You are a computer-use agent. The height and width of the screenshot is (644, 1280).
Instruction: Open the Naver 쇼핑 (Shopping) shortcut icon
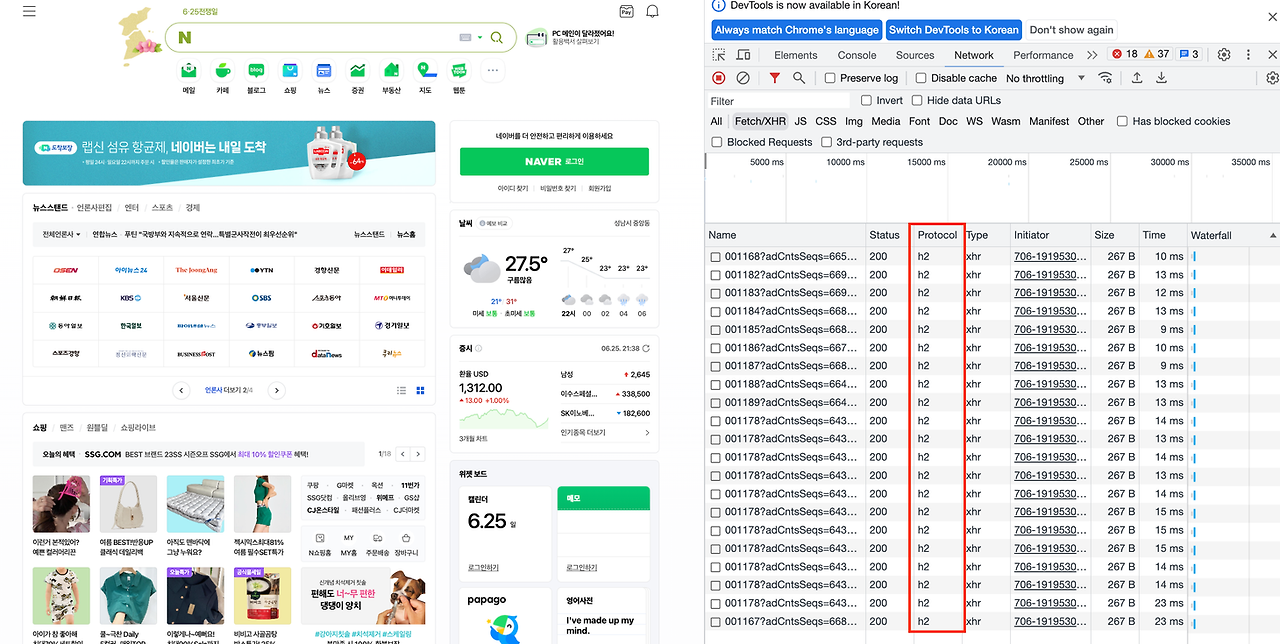[x=290, y=70]
